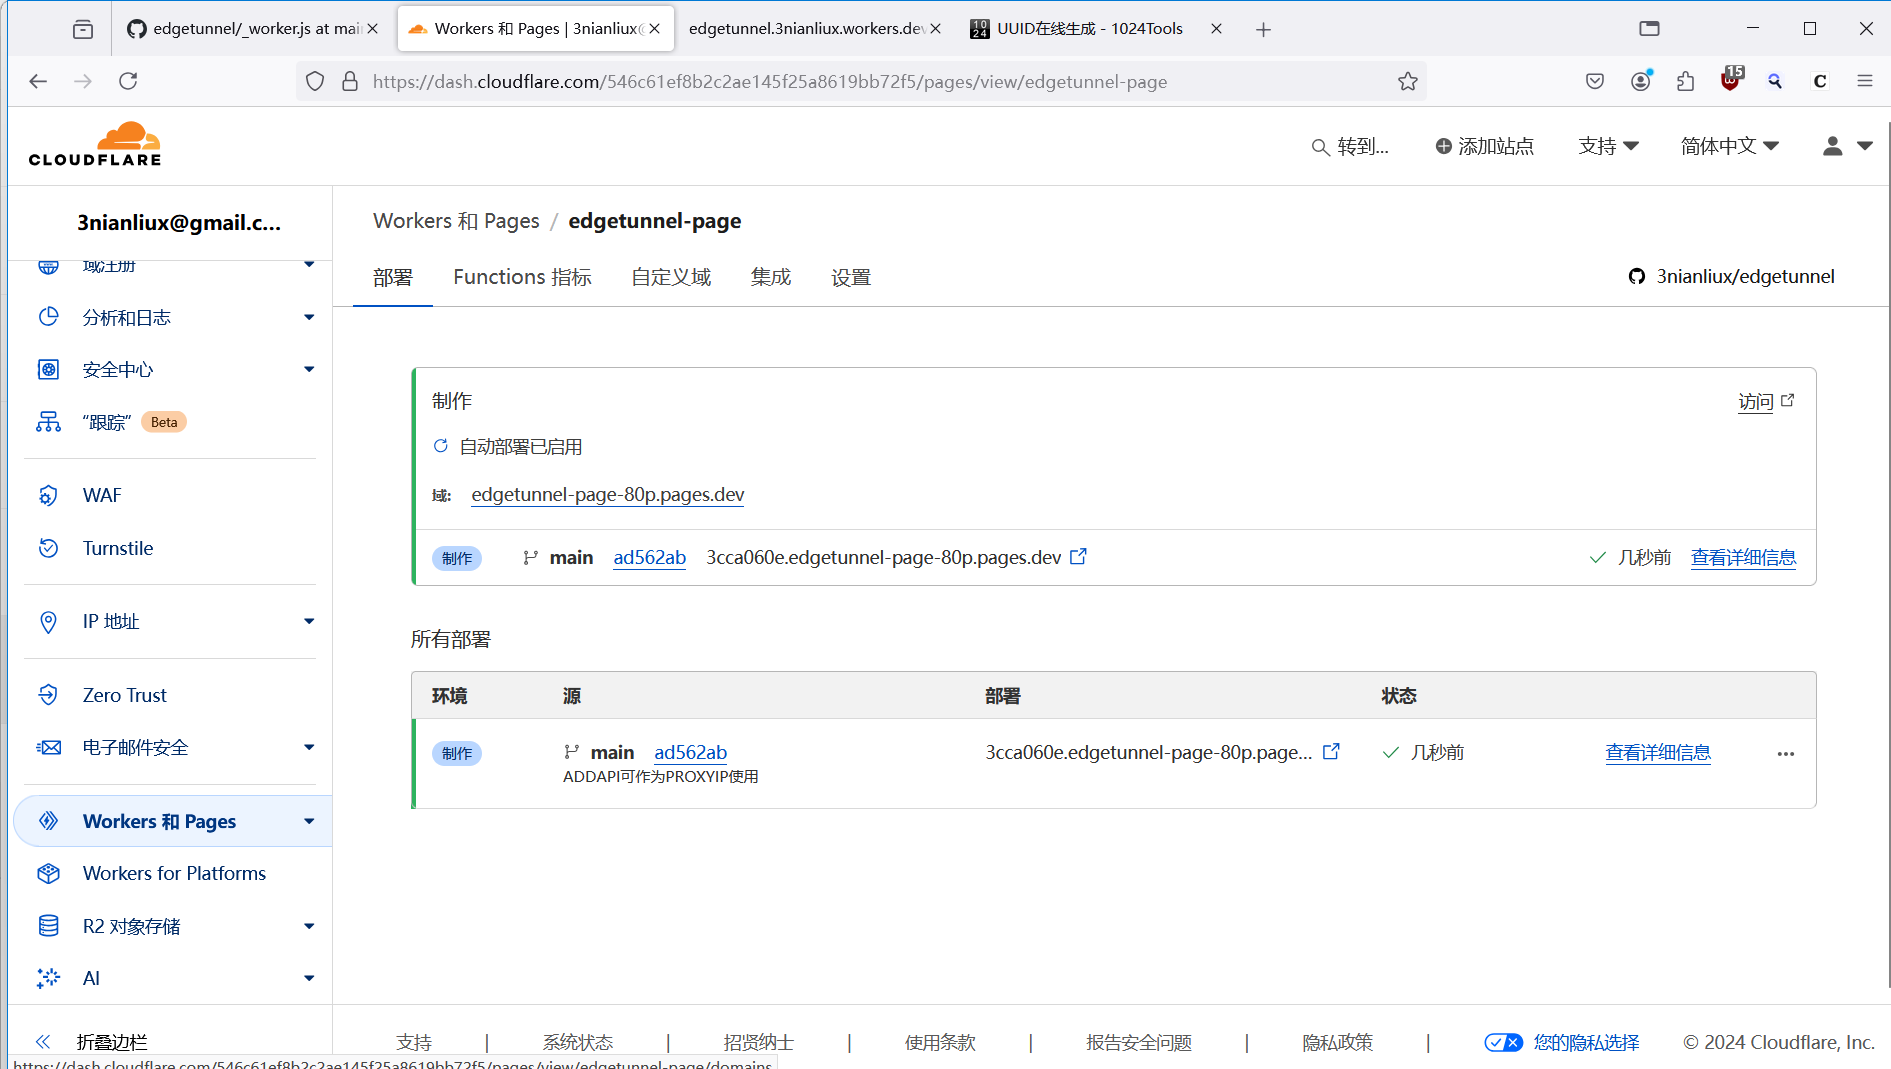Open the WAF sidebar icon
This screenshot has width=1891, height=1069.
tap(48, 495)
